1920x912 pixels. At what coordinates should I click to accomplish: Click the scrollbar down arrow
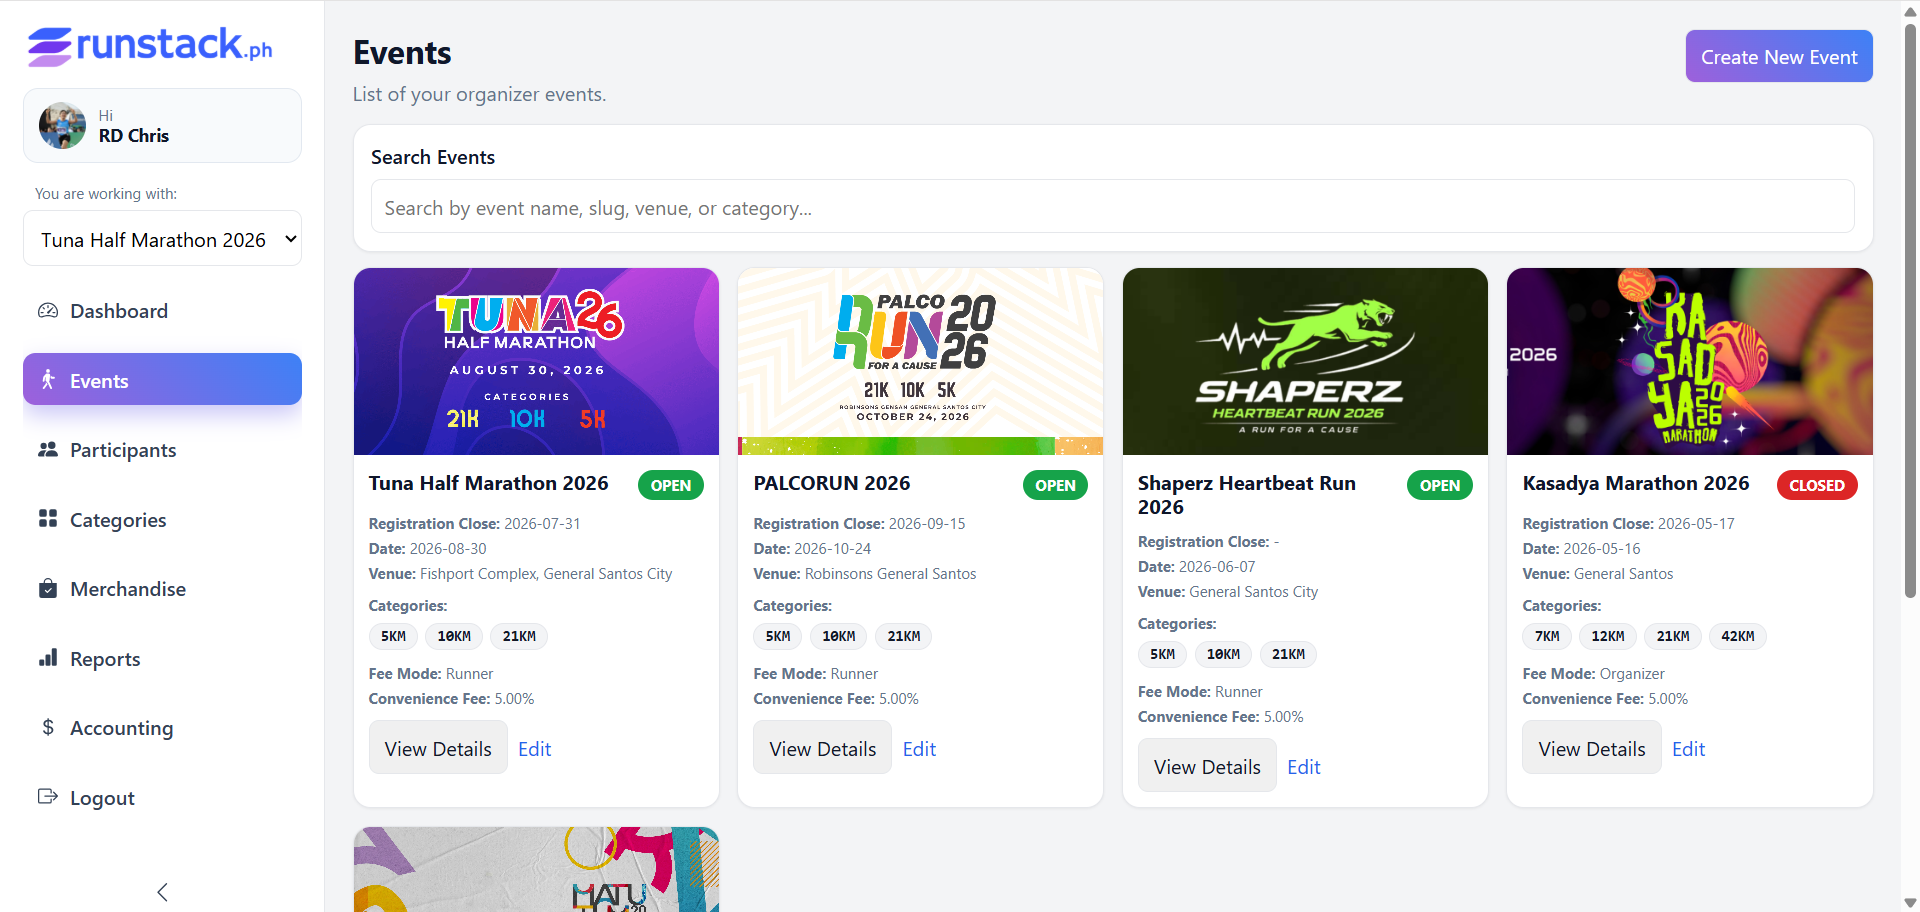click(x=1910, y=903)
